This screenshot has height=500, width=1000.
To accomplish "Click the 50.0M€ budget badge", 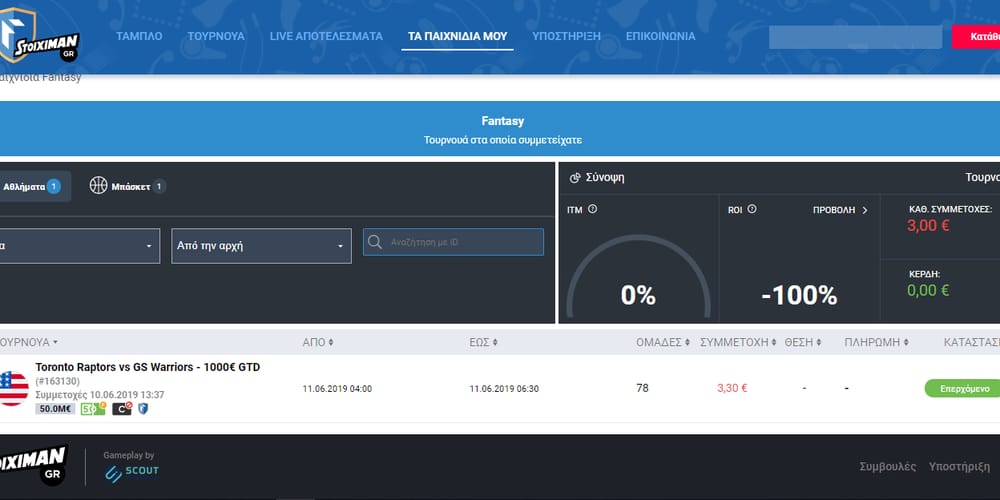I will [x=55, y=409].
